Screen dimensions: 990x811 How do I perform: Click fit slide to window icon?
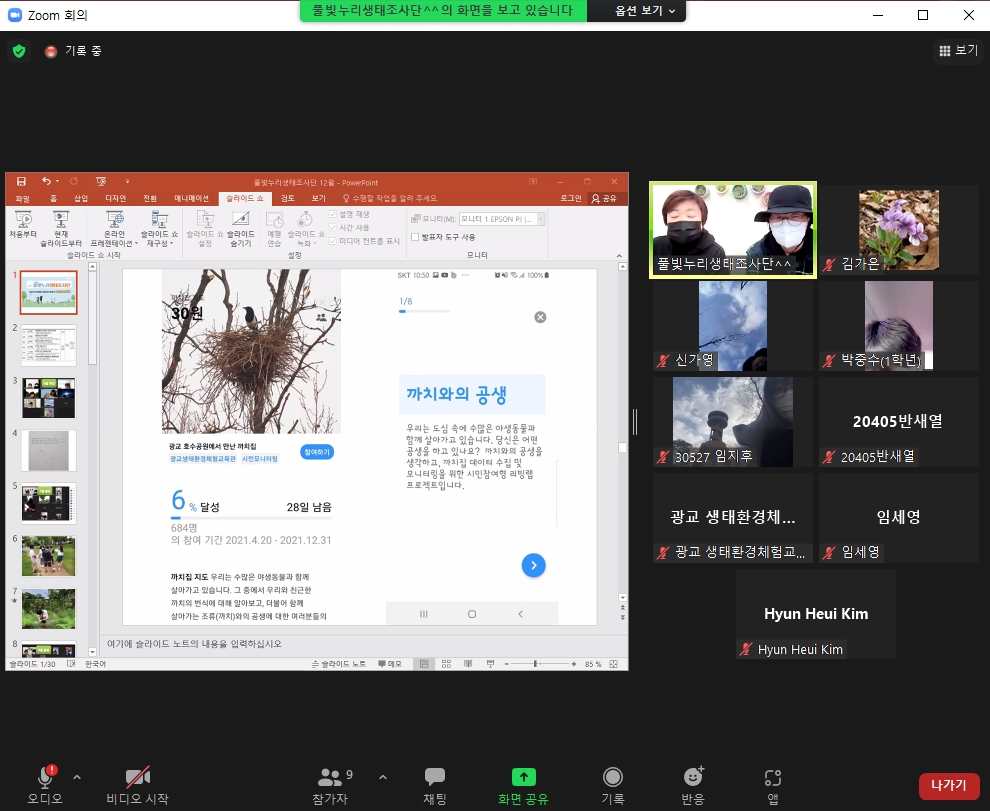pyautogui.click(x=614, y=664)
